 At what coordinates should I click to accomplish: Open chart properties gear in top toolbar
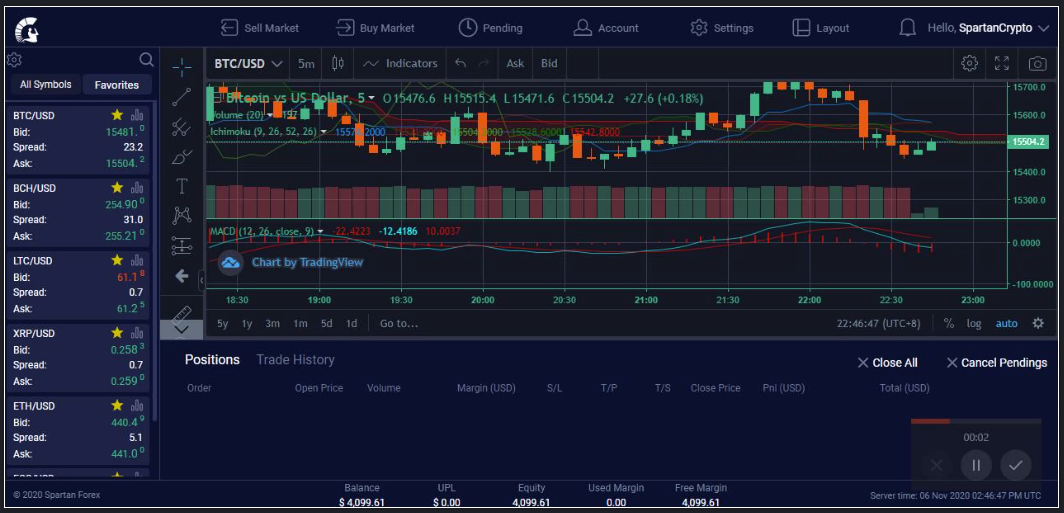pyautogui.click(x=968, y=63)
